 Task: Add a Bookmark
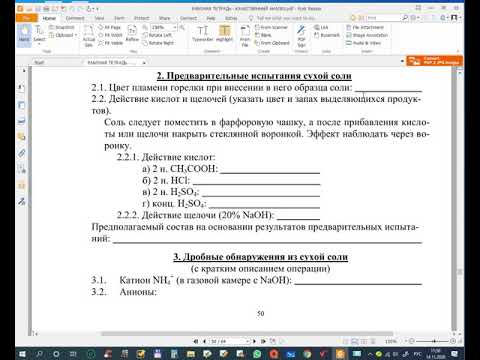[327, 35]
